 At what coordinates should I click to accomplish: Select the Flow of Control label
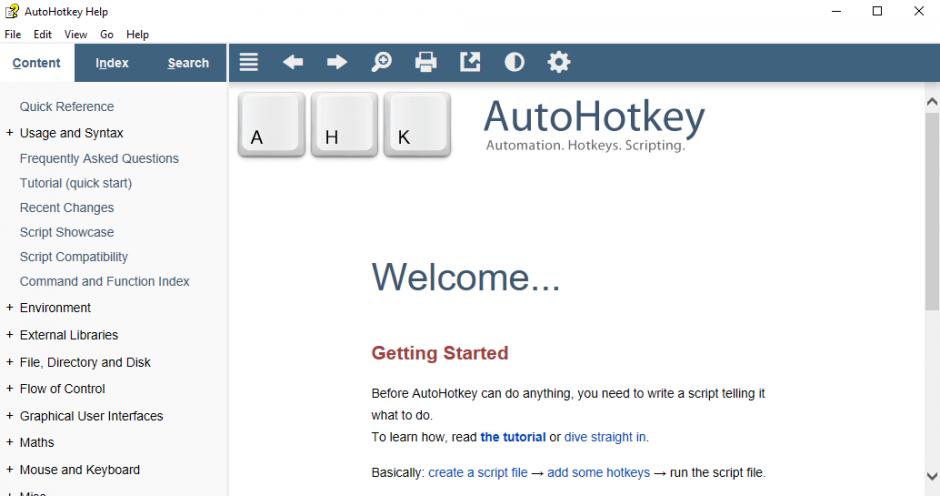point(62,389)
